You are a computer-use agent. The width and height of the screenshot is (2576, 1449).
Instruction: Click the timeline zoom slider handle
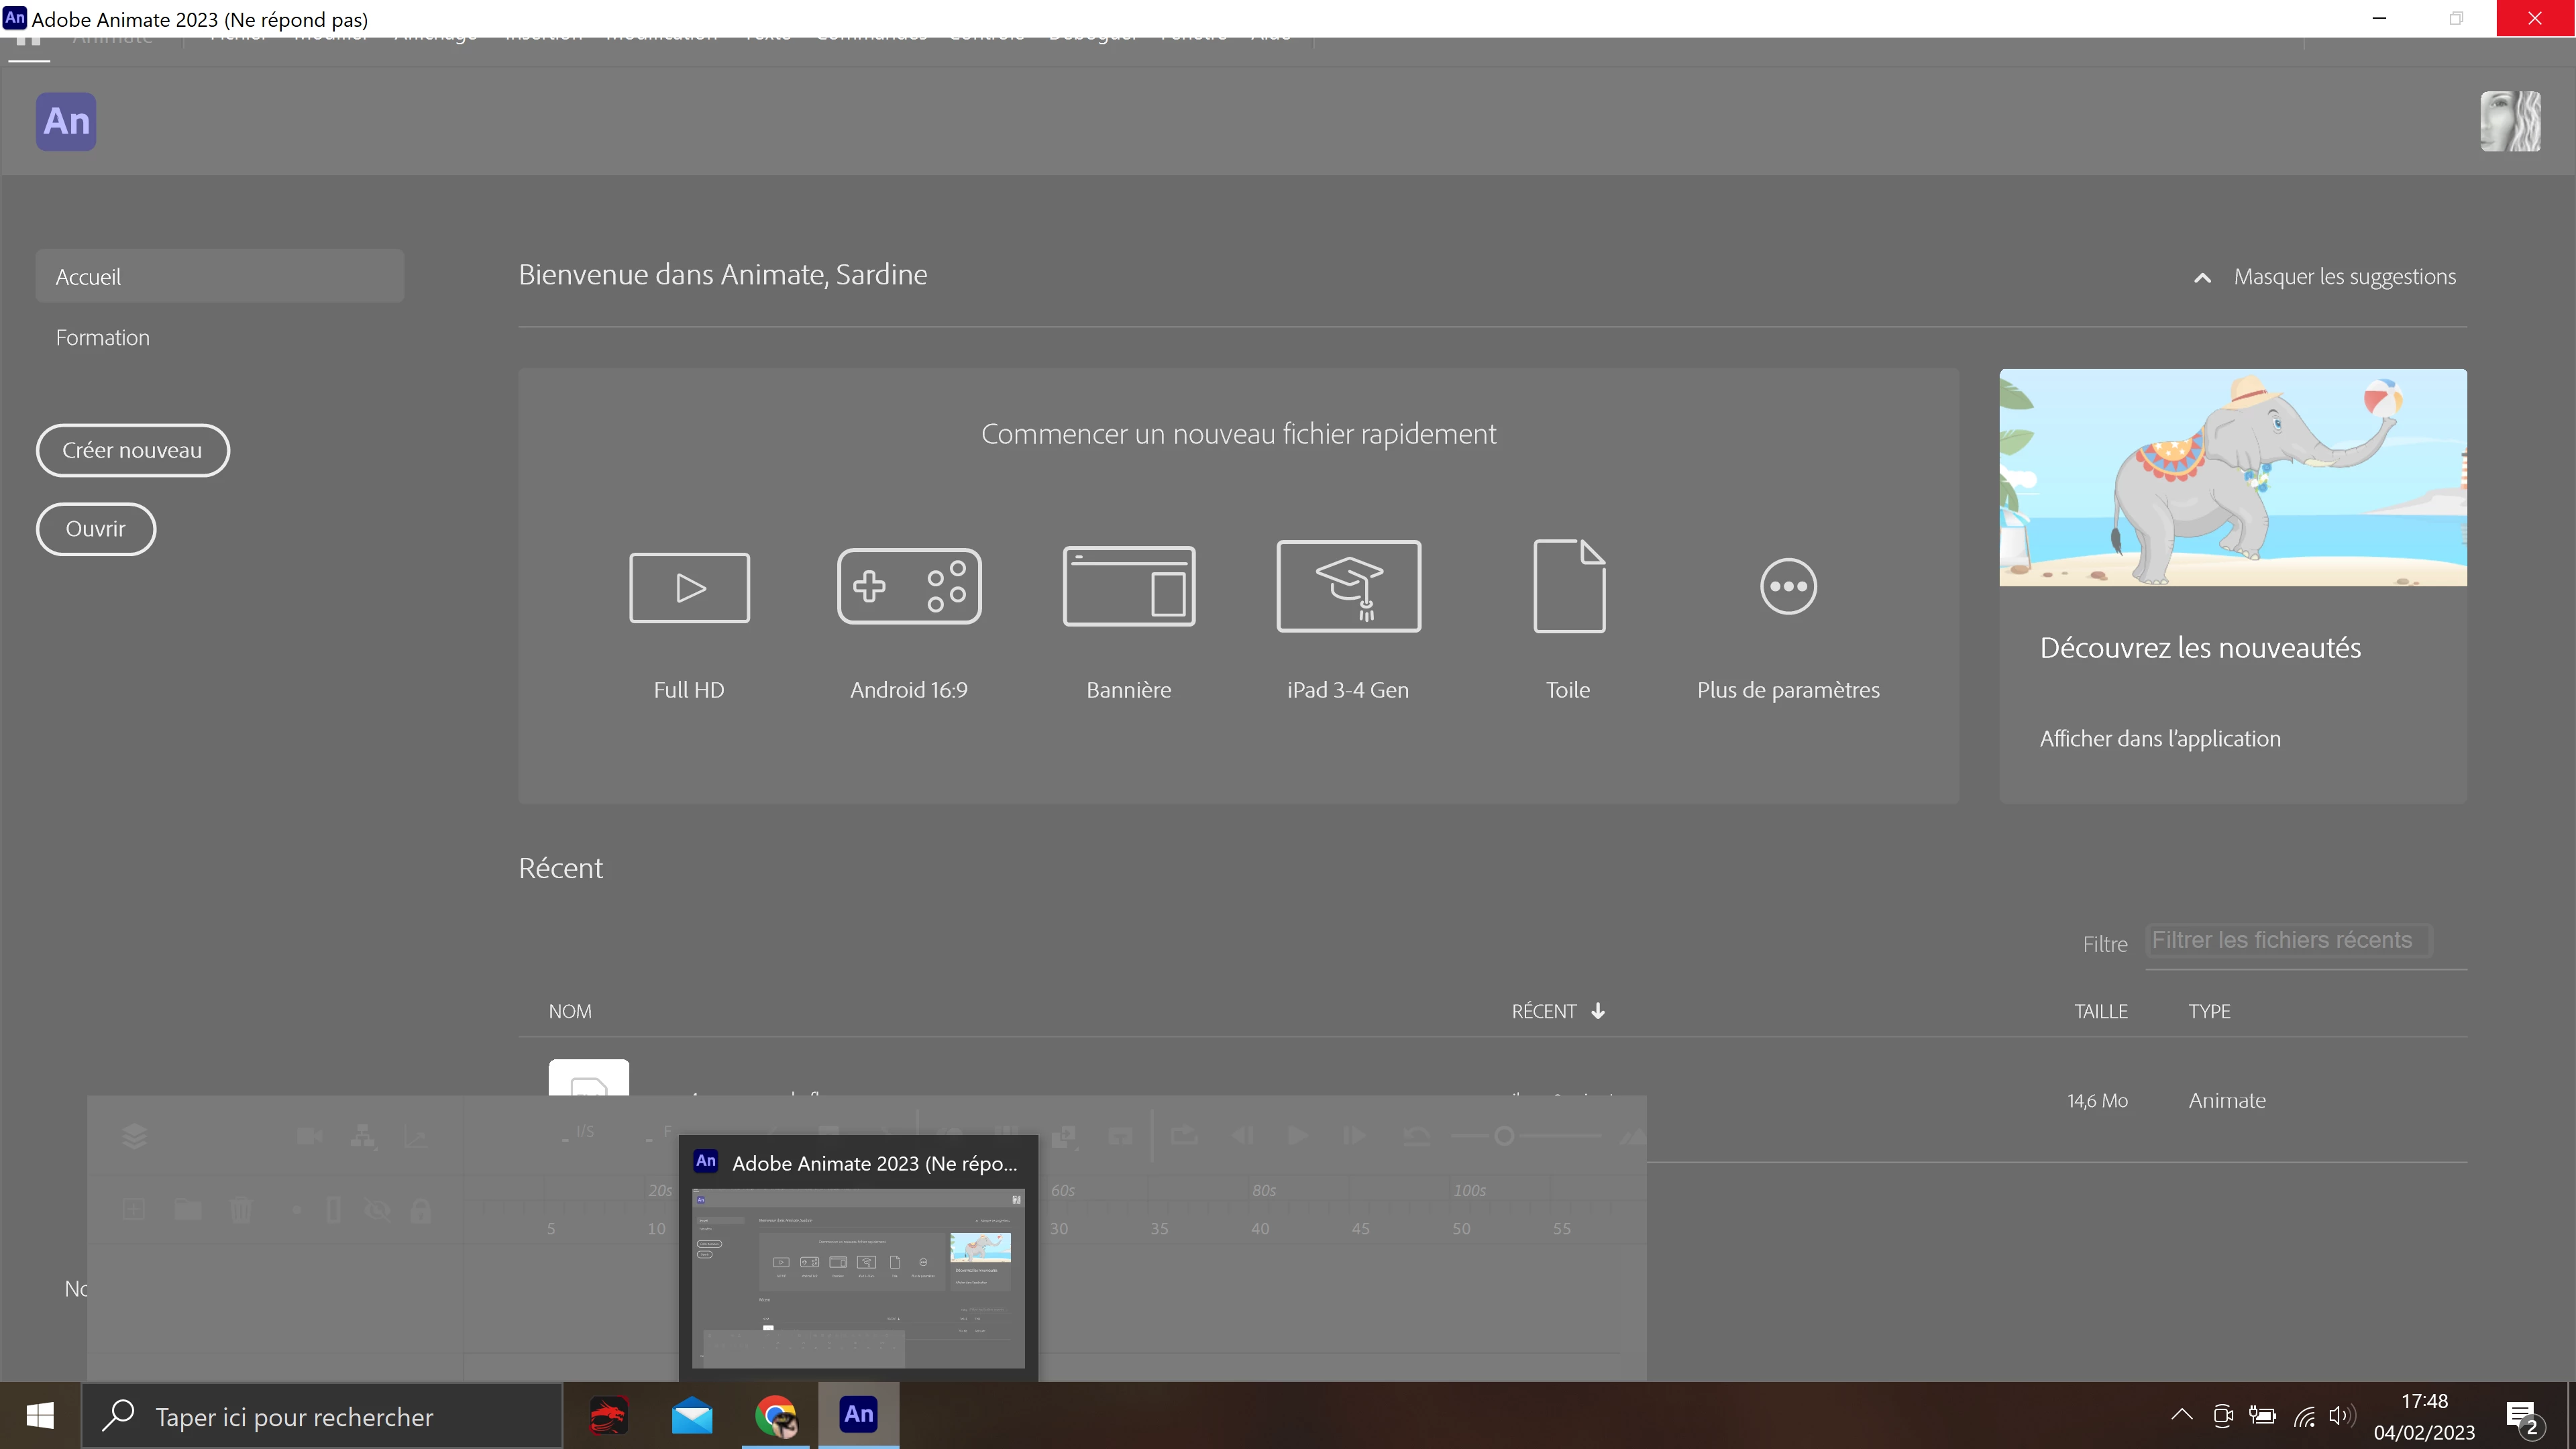[x=1504, y=1136]
